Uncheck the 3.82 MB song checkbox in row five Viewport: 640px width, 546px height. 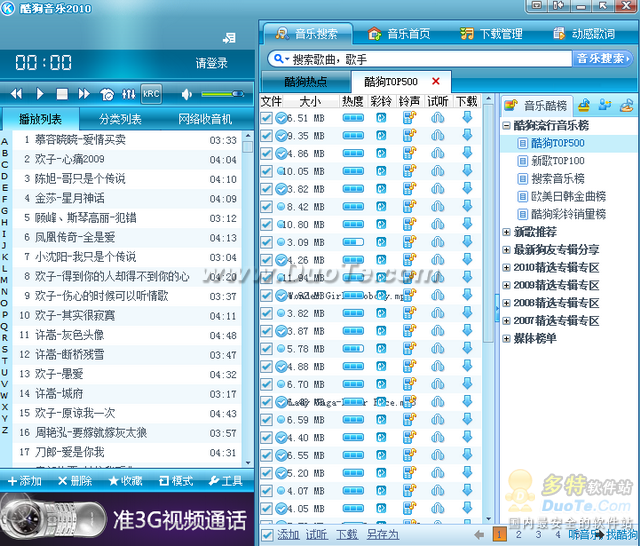pos(267,189)
